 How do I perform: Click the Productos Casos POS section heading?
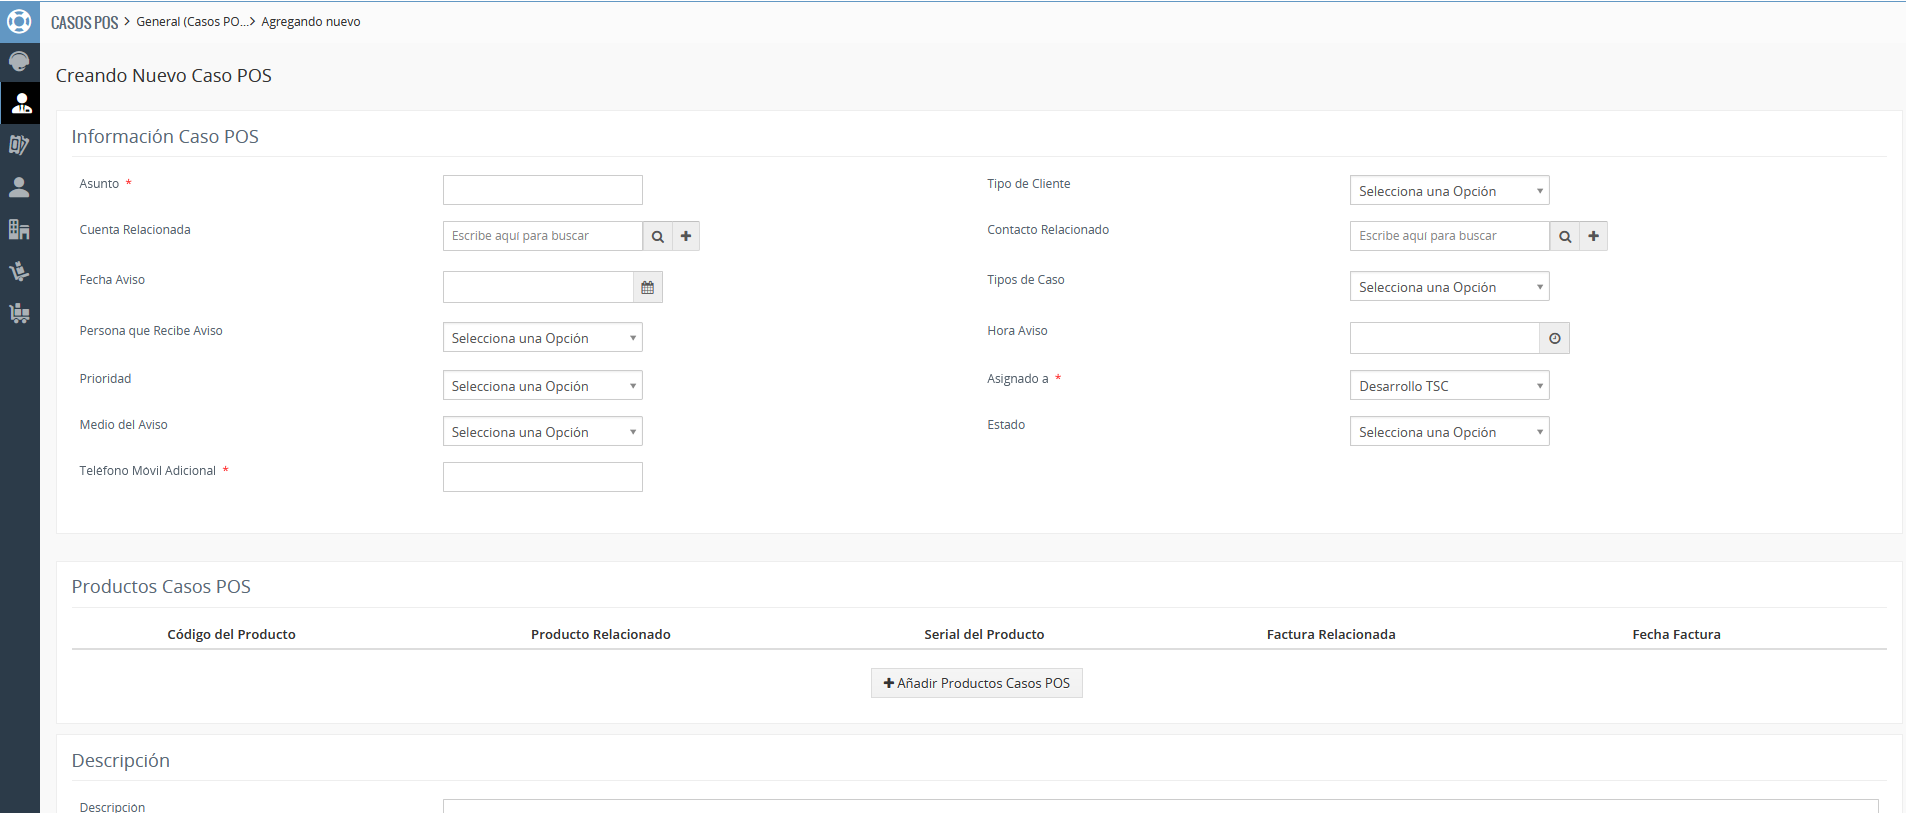(x=161, y=586)
